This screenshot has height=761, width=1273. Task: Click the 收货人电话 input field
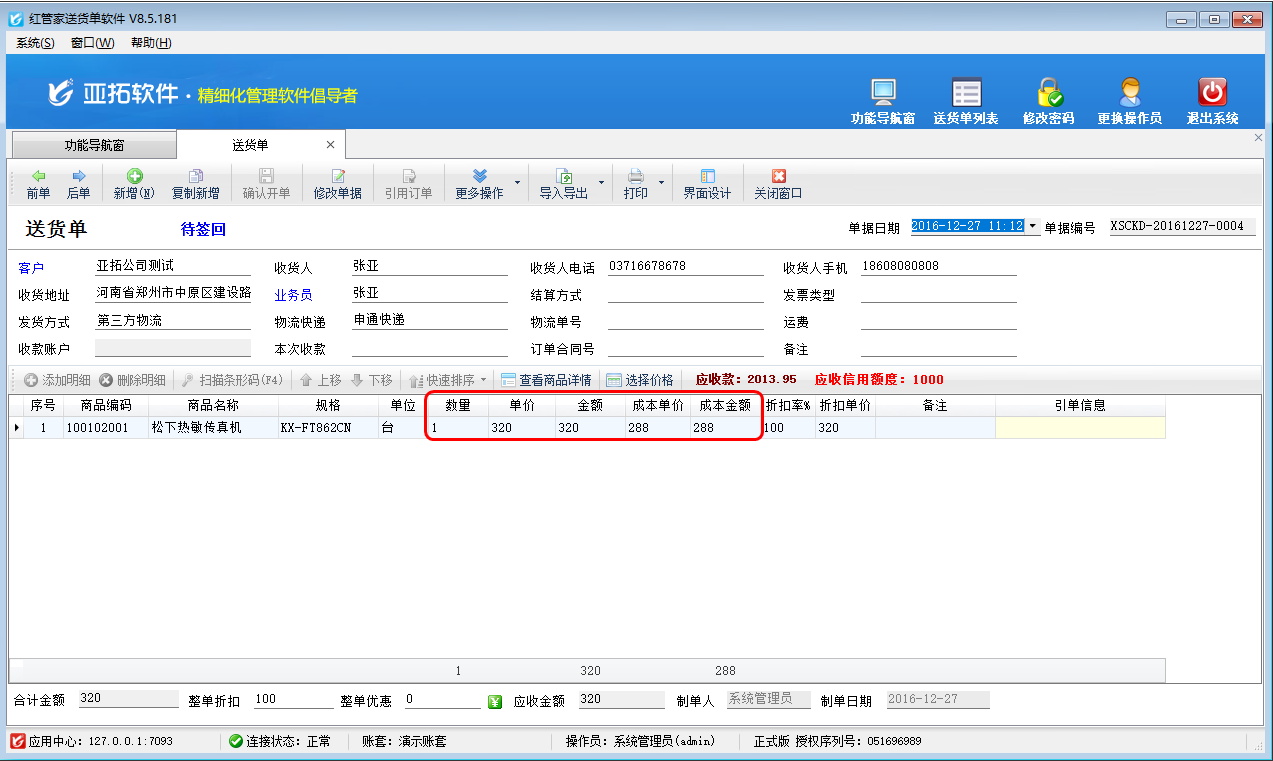[685, 267]
